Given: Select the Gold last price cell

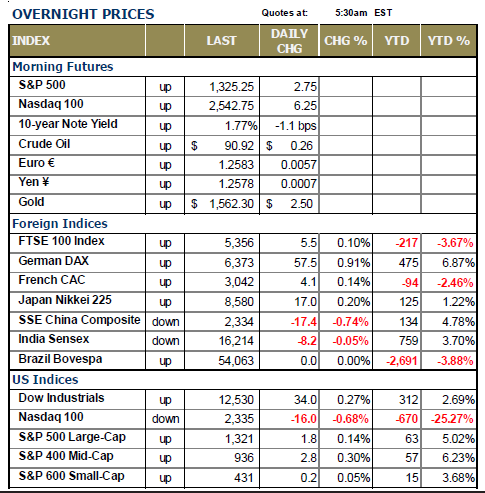Looking at the screenshot, I should click(x=222, y=204).
